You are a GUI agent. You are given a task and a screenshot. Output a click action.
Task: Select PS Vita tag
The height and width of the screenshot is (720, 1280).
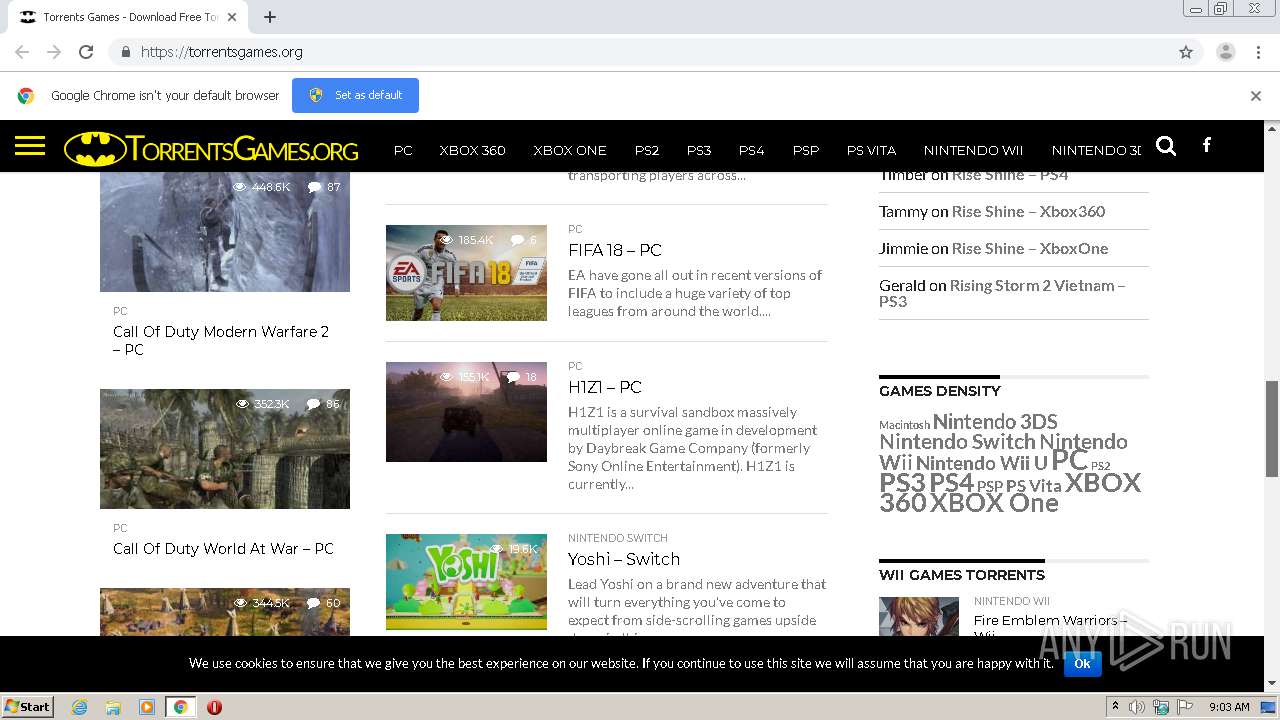click(x=1033, y=486)
